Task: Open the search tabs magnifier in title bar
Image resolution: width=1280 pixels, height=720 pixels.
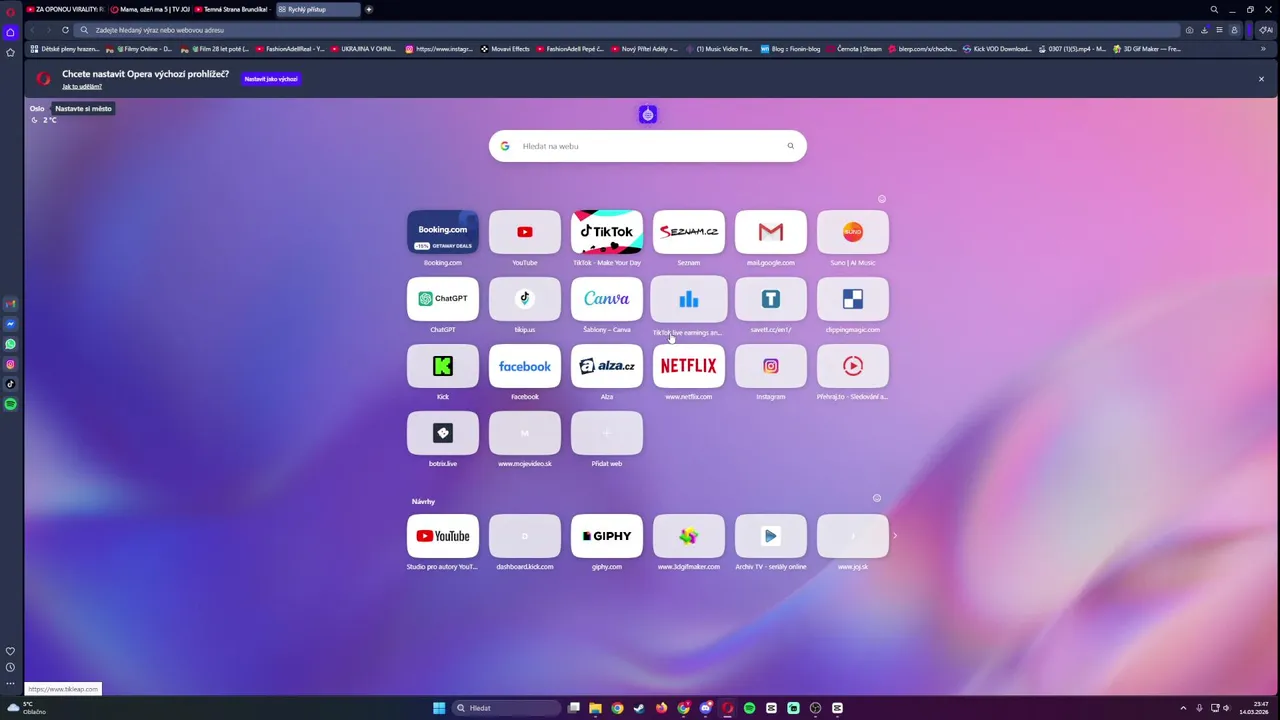Action: point(1214,9)
